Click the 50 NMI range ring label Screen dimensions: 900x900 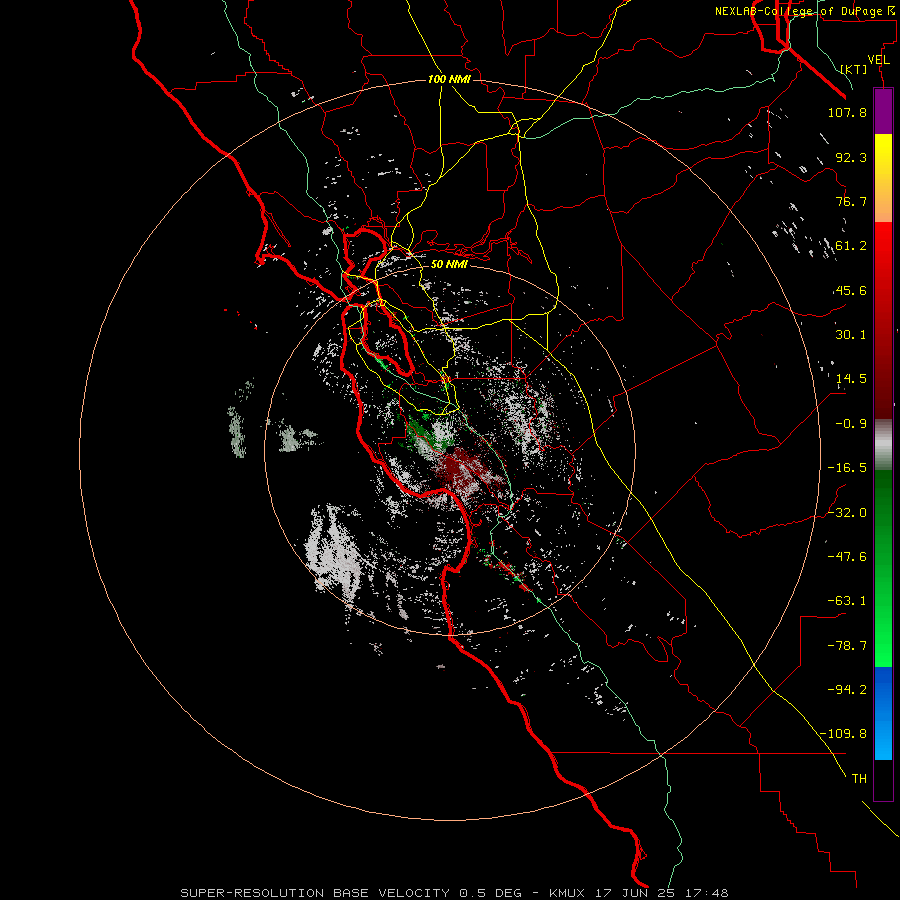(x=449, y=264)
